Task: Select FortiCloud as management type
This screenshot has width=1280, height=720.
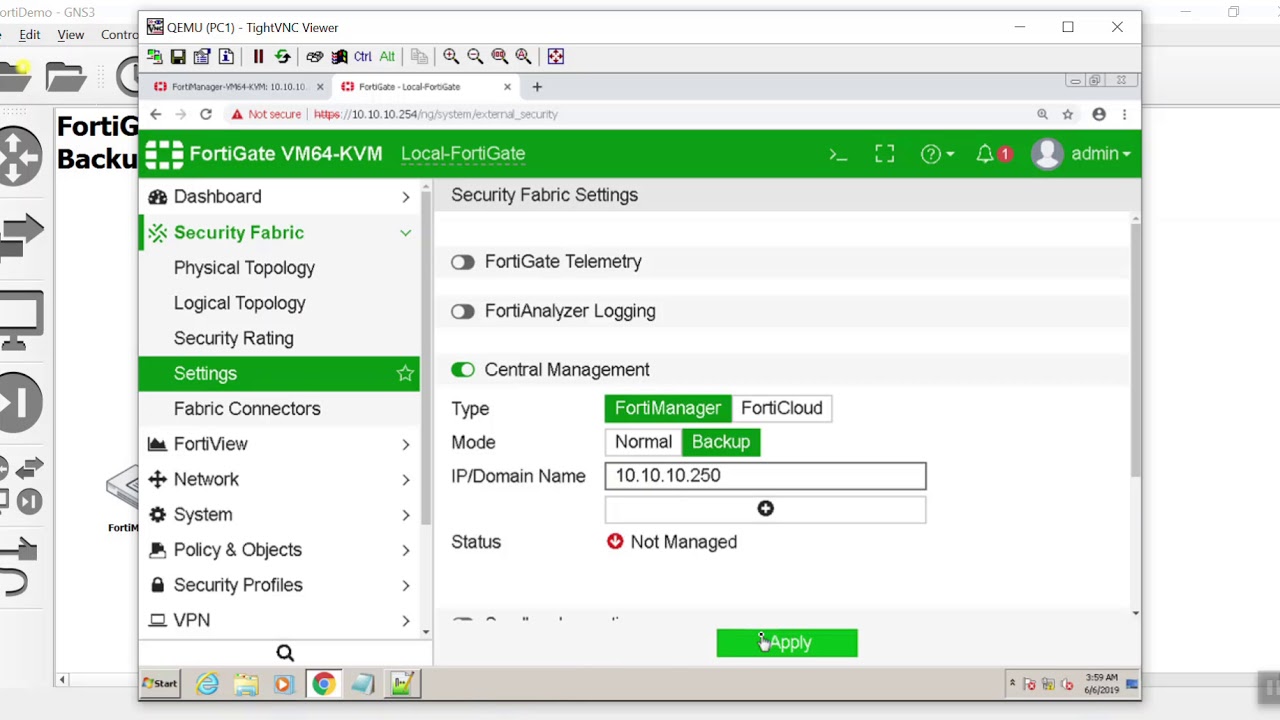Action: [x=782, y=408]
